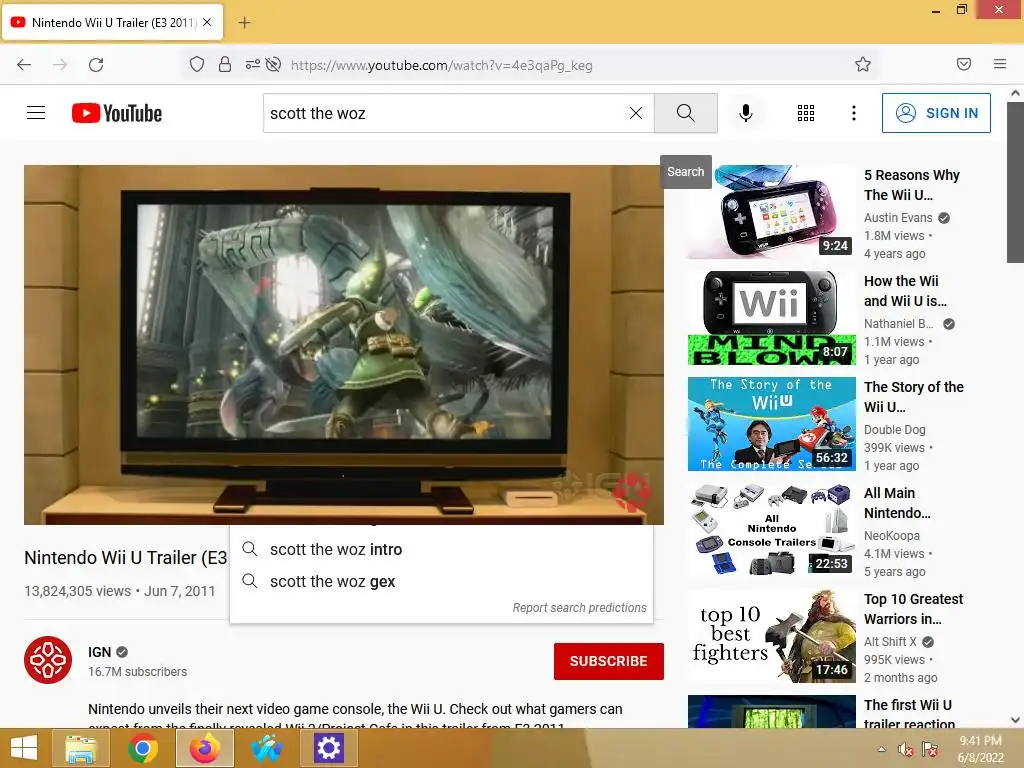The width and height of the screenshot is (1024, 768).
Task: Open the taskbar clock showing 9:41 PM
Action: 980,749
